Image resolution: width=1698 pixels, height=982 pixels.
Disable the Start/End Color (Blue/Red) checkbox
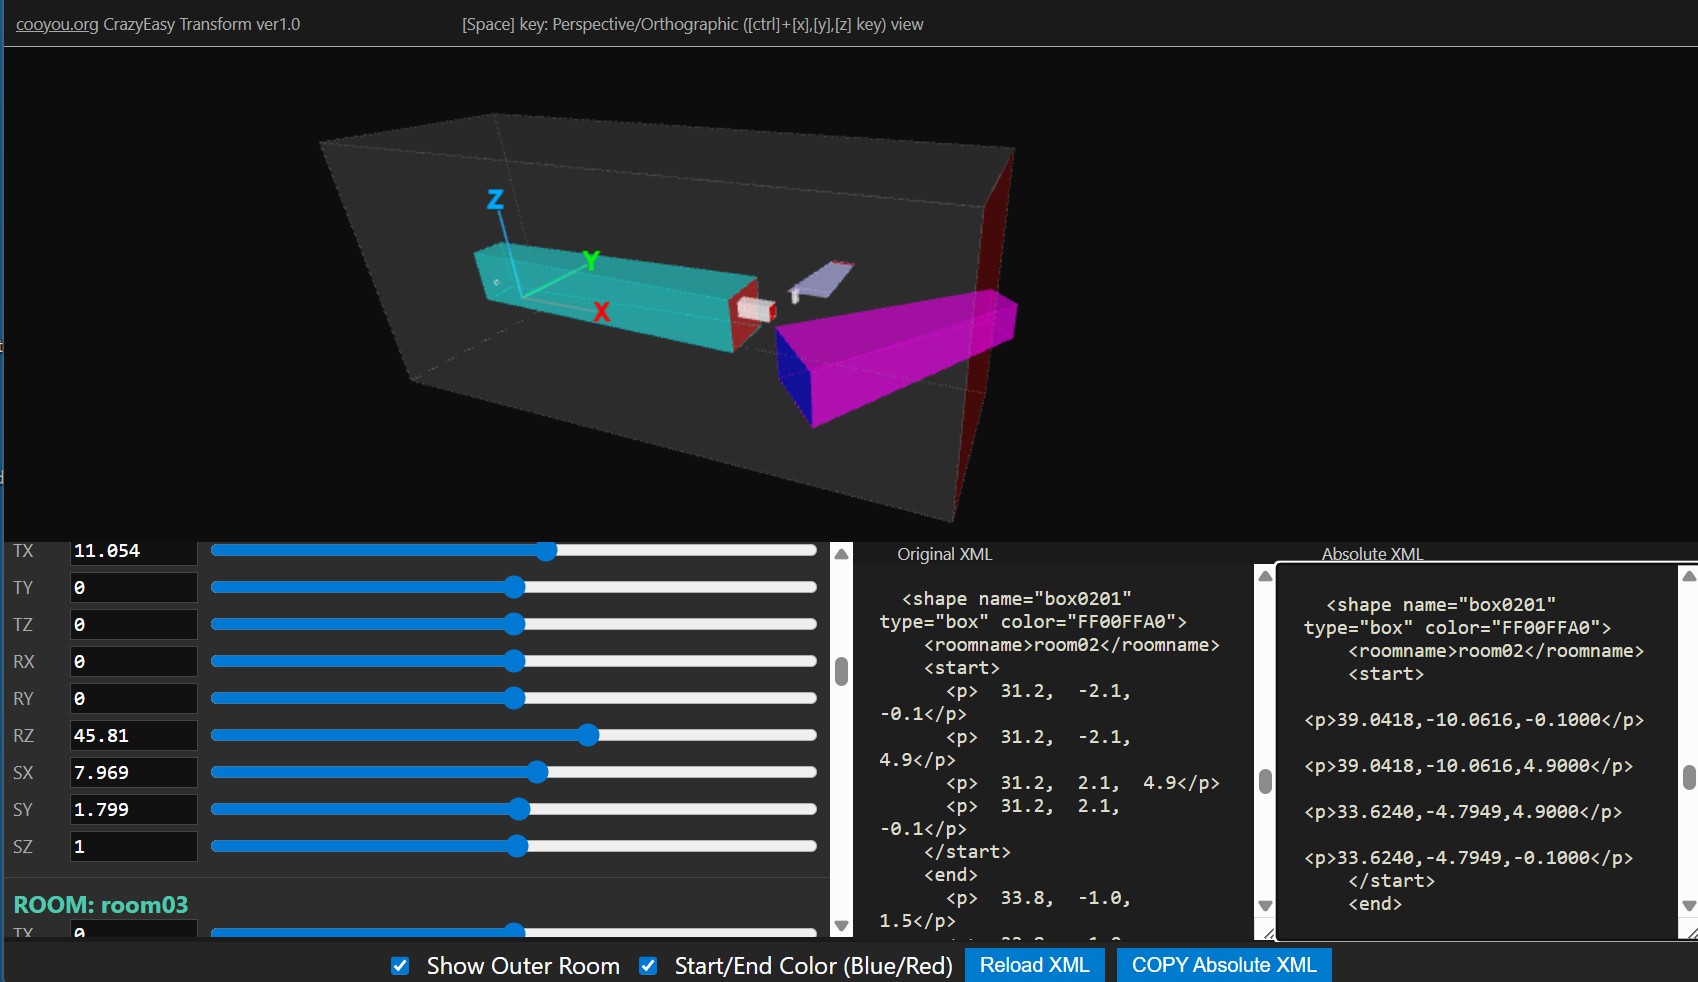(648, 966)
